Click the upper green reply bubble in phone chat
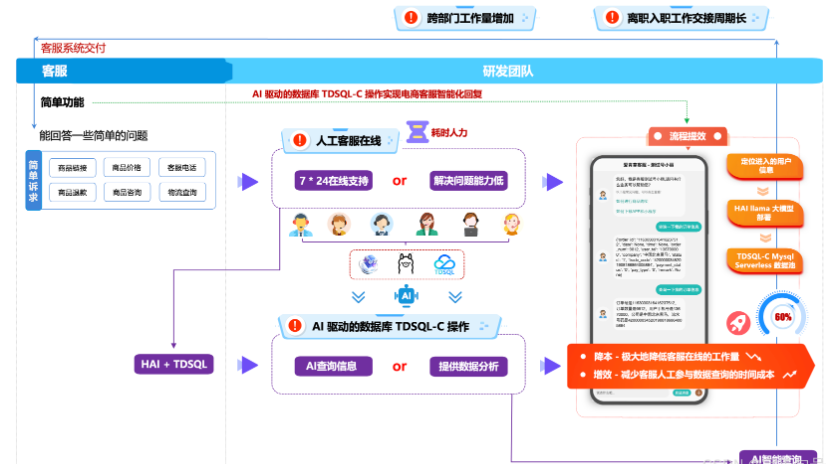Viewport: 826px width, 464px height. 678,226
